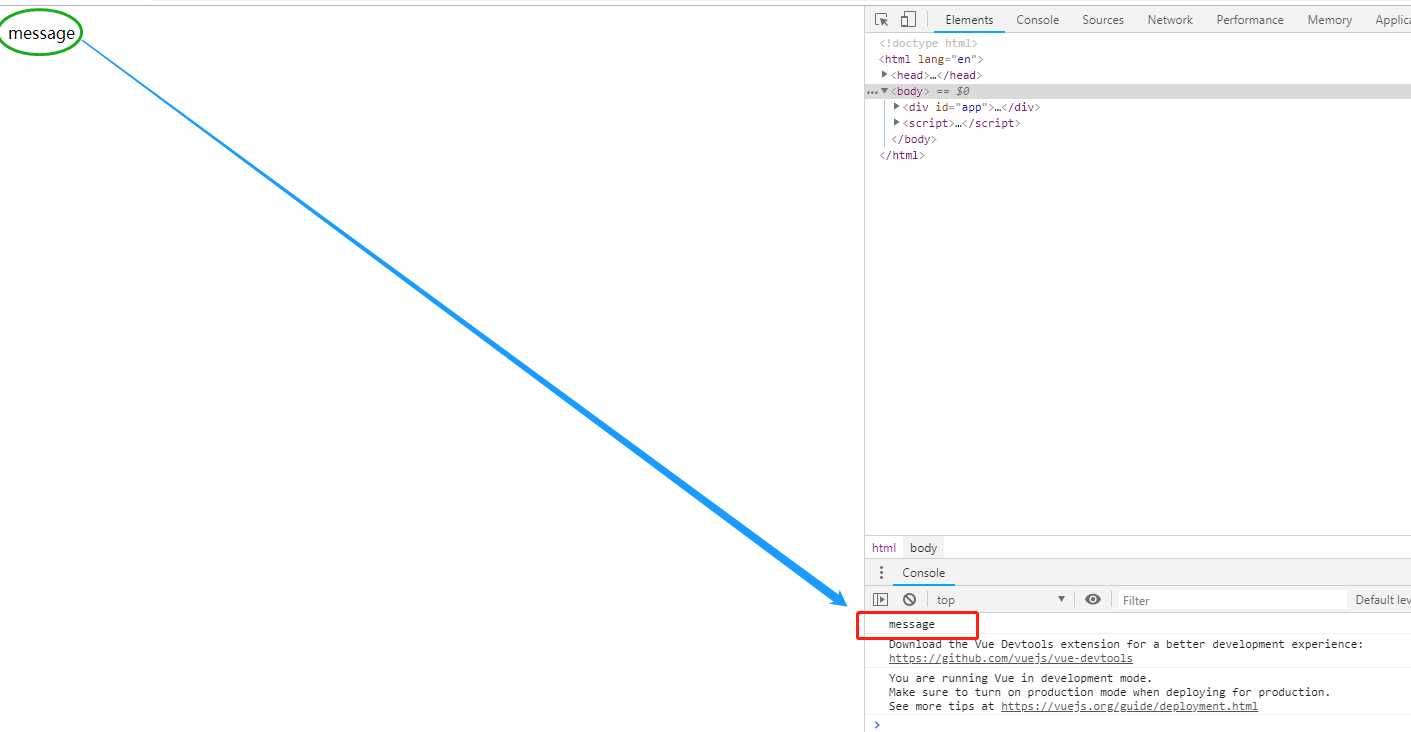Screen dimensions: 1411x732
Task: Select the closing </body> line
Action: pos(914,139)
